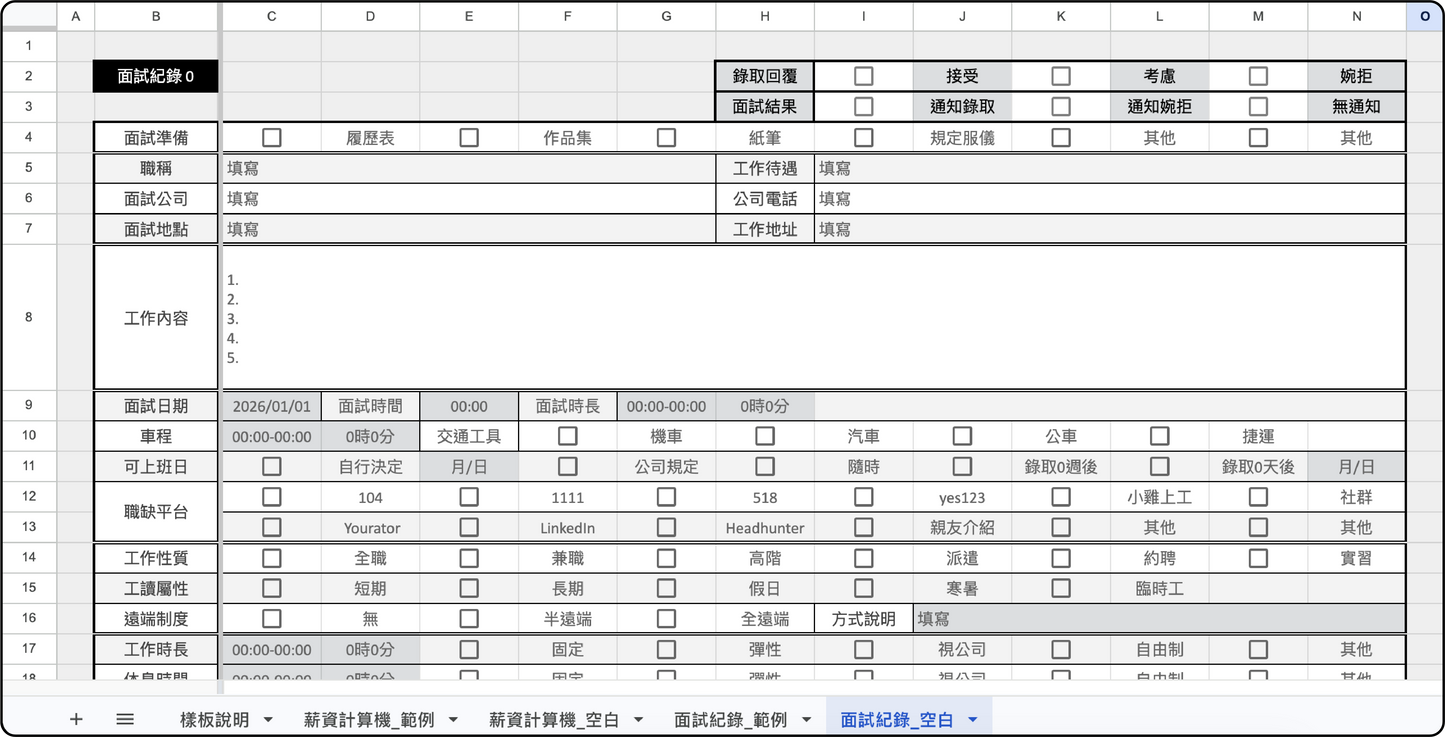Select the 職稱 填寫 input cell

[x=468, y=168]
